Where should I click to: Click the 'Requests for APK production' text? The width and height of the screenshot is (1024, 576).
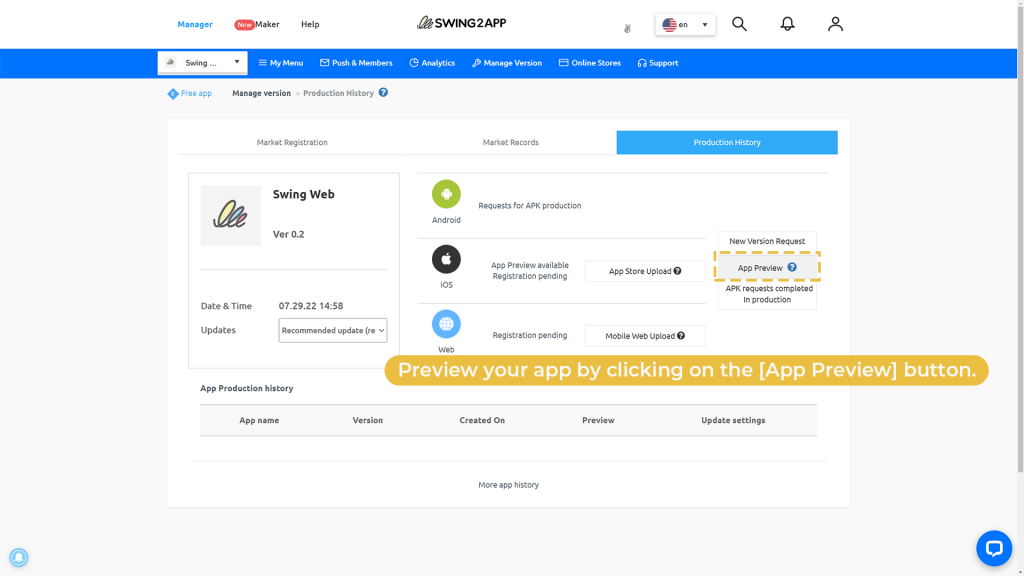click(530, 206)
